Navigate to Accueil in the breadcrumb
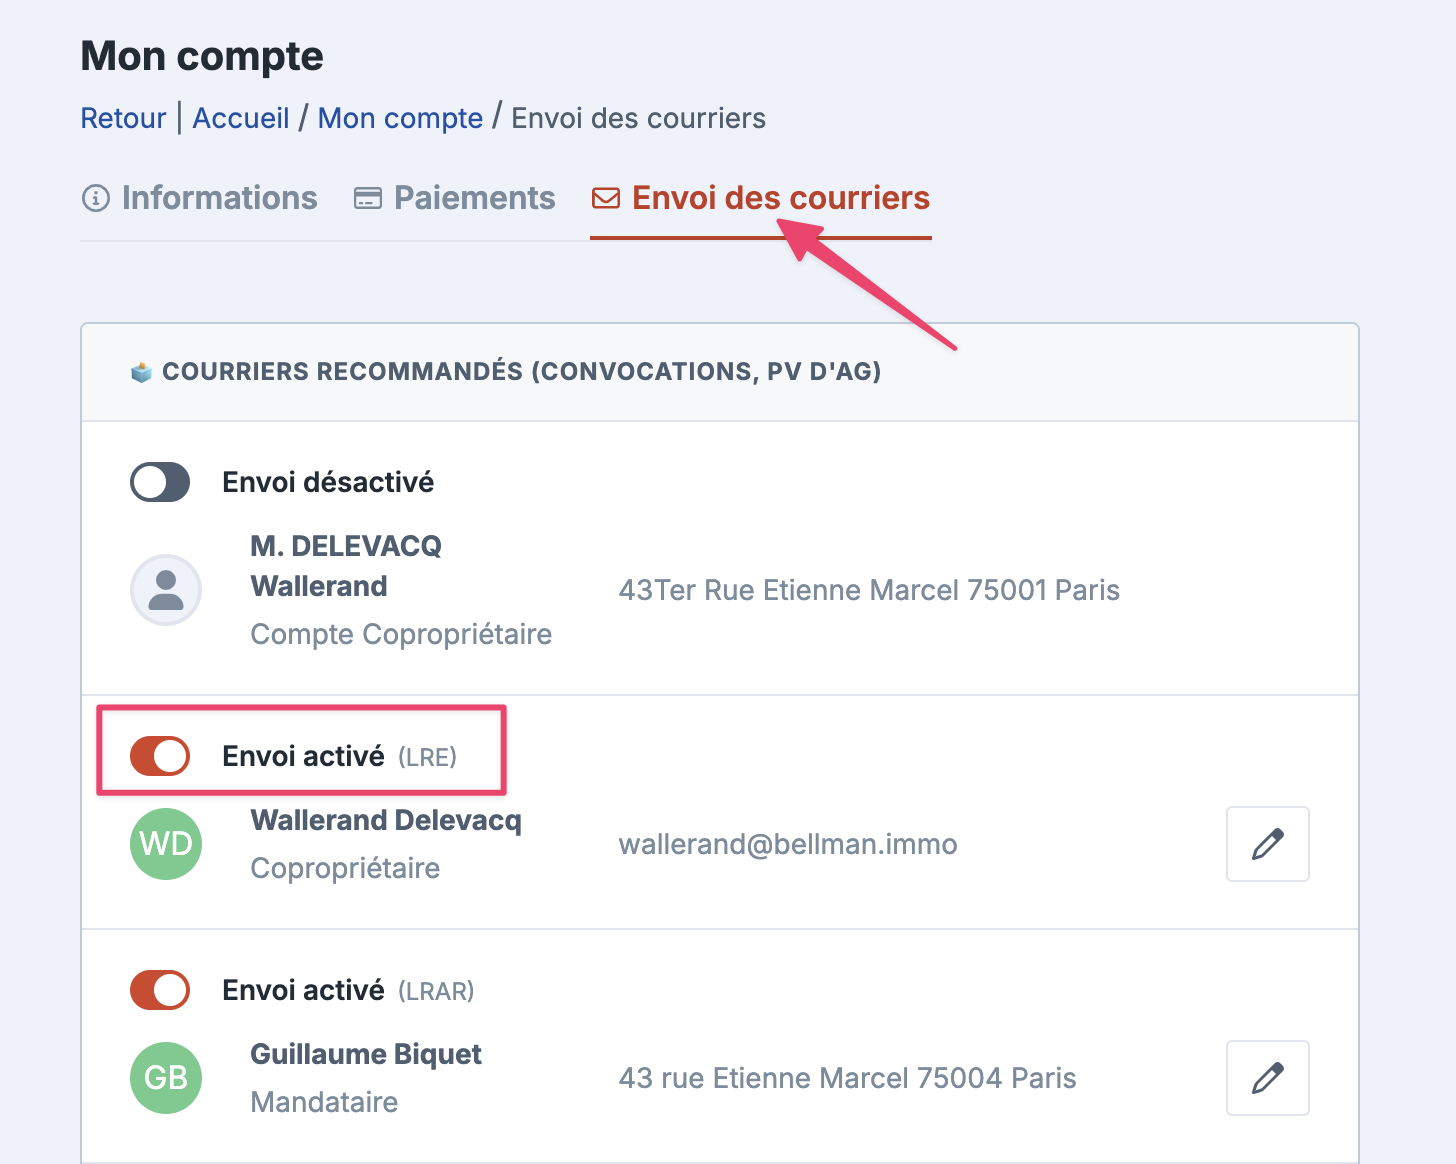 tap(241, 118)
